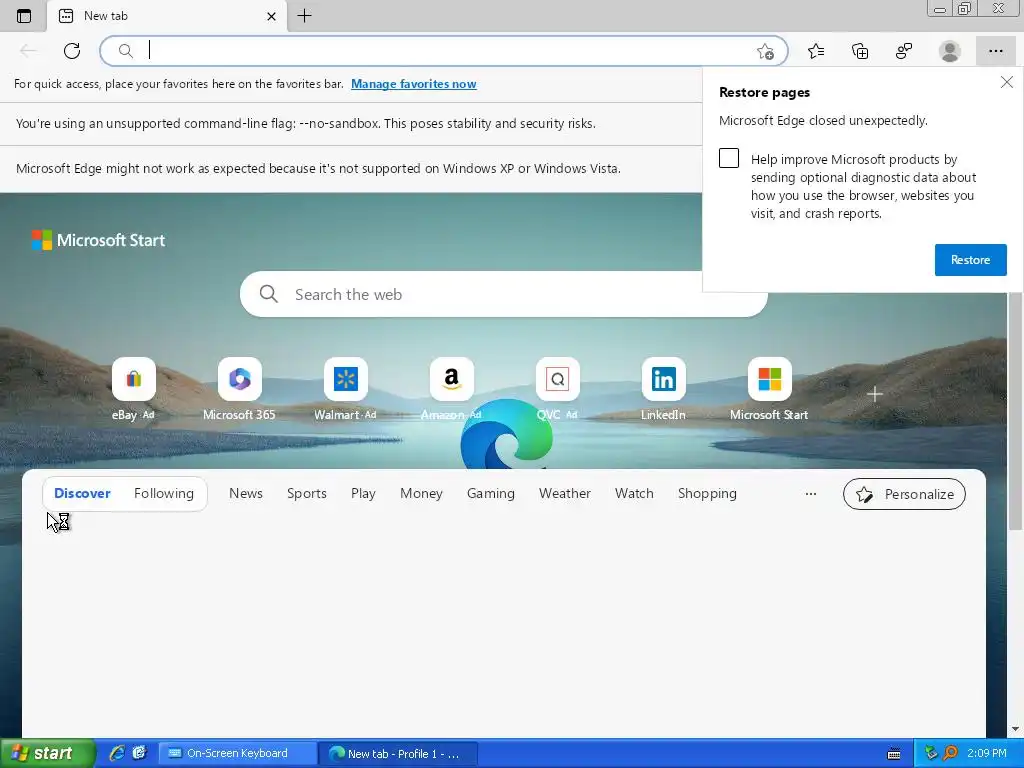Image resolution: width=1024 pixels, height=768 pixels.
Task: Open the eBay quick link tile
Action: pyautogui.click(x=133, y=389)
